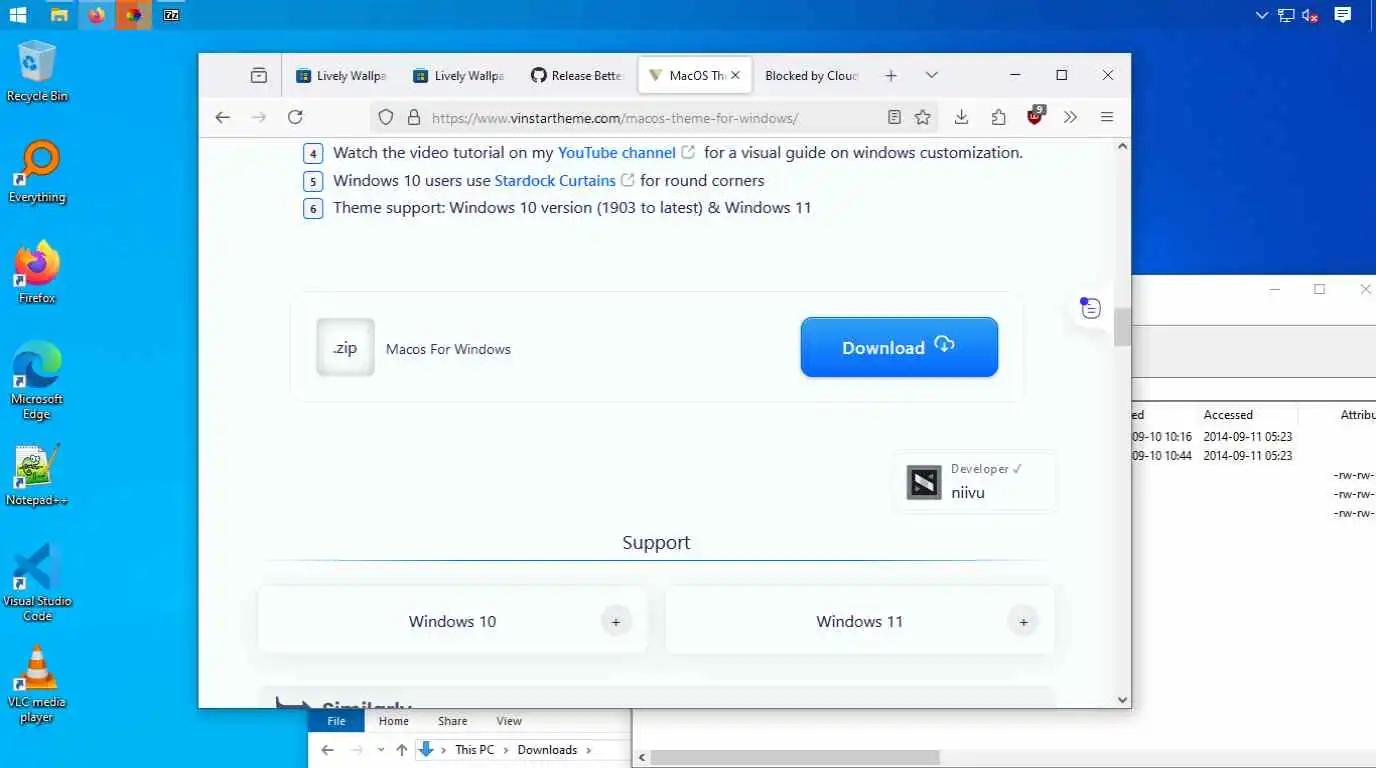The image size is (1376, 768).
Task: Click the .zip file icon next to Macos For Windows
Action: click(x=345, y=348)
